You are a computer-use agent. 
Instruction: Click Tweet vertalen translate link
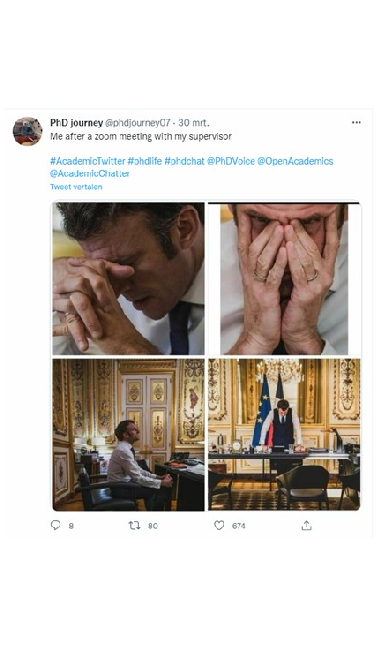[76, 187]
